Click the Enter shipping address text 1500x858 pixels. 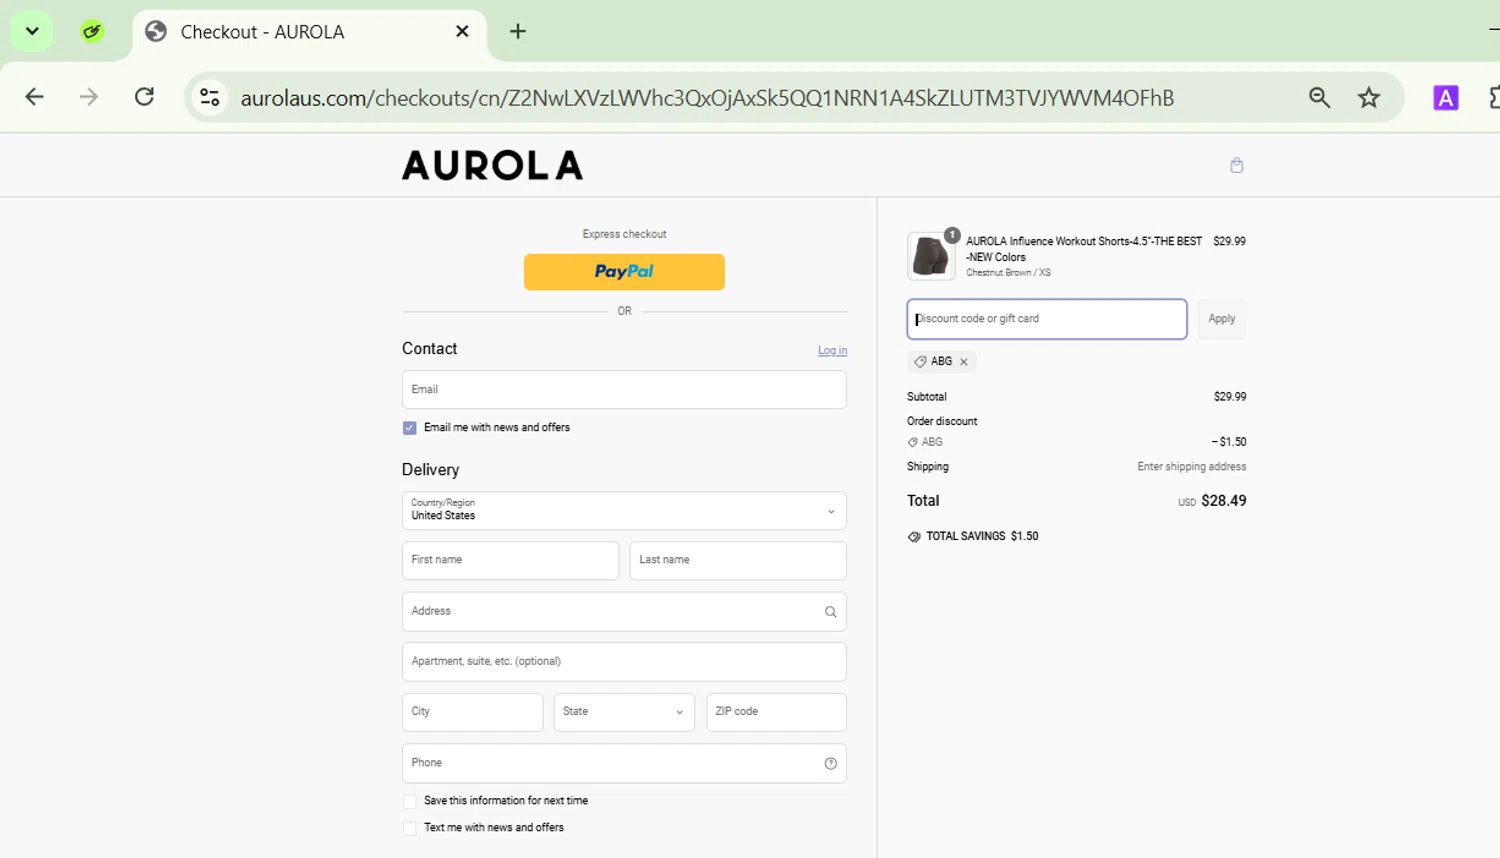tap(1191, 467)
